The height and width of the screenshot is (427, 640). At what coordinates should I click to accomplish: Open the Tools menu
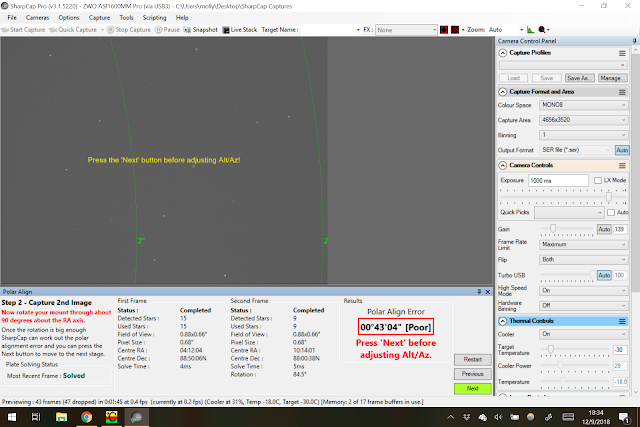coord(127,18)
